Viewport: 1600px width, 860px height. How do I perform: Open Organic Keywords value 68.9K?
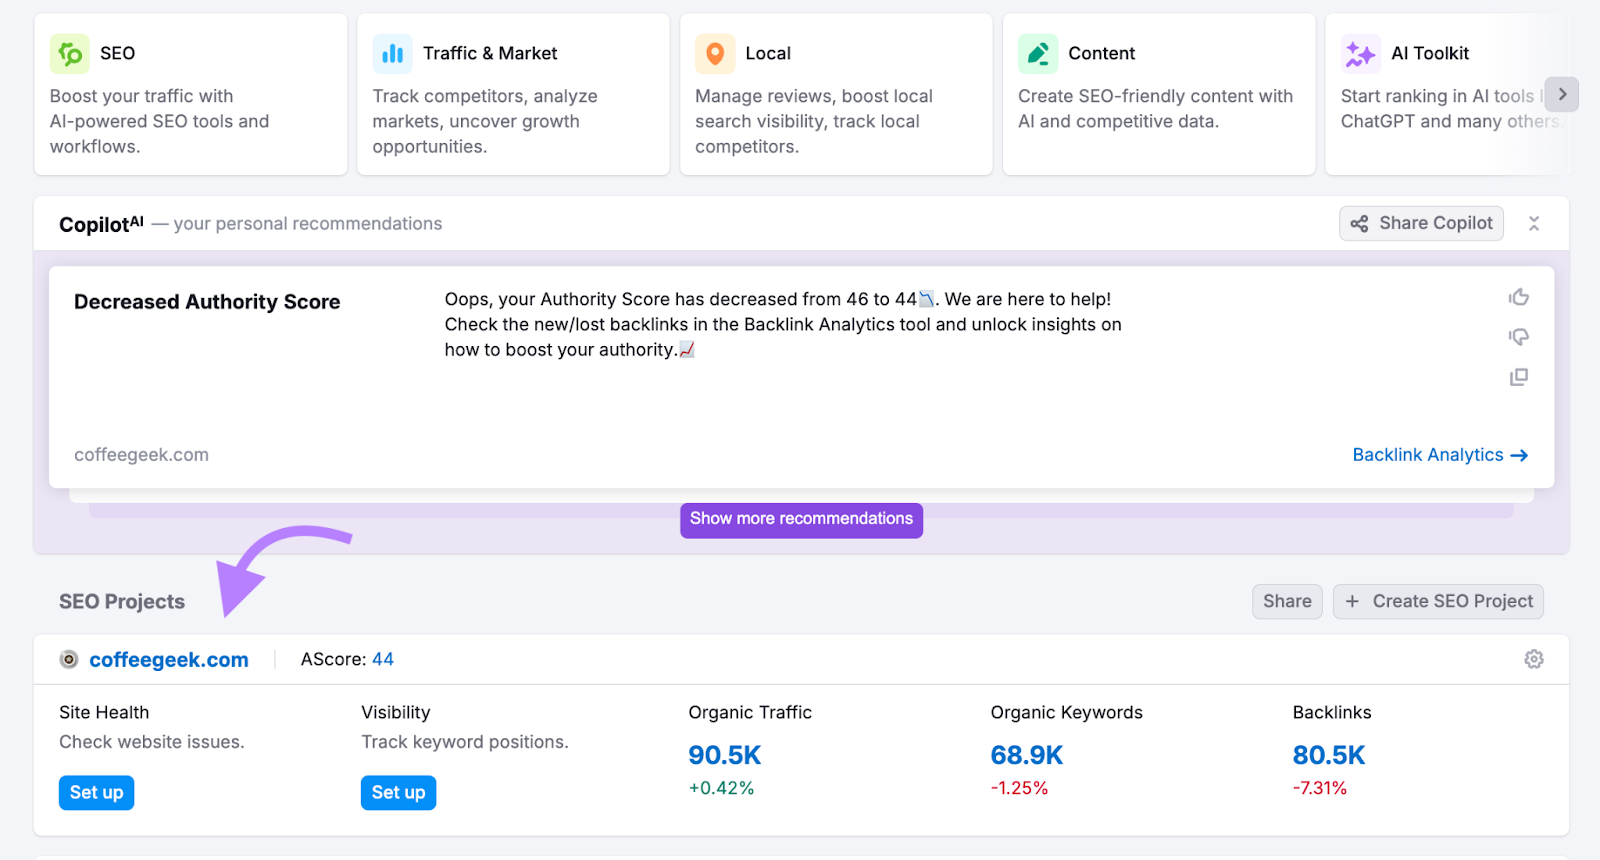[1027, 756]
